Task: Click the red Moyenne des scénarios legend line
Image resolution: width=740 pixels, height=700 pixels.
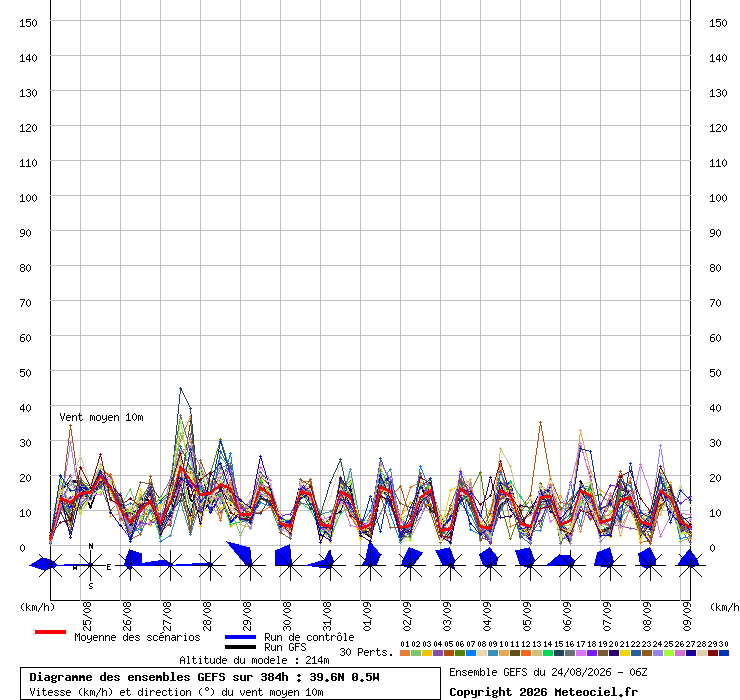Action: [x=50, y=632]
